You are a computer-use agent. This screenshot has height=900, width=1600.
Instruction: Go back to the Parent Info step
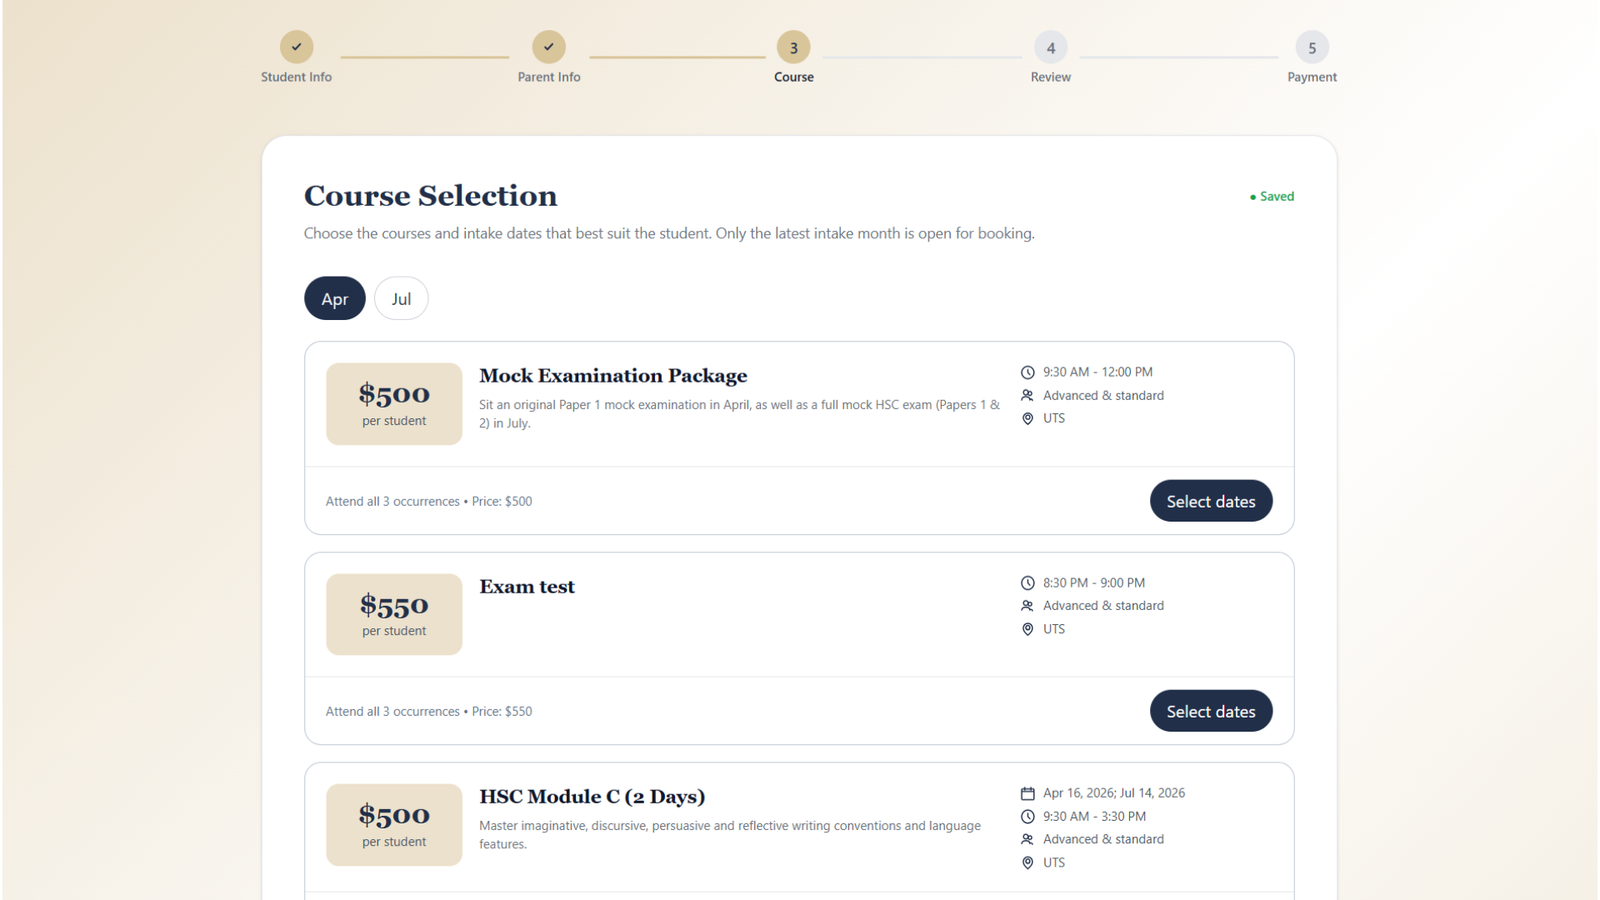point(548,47)
